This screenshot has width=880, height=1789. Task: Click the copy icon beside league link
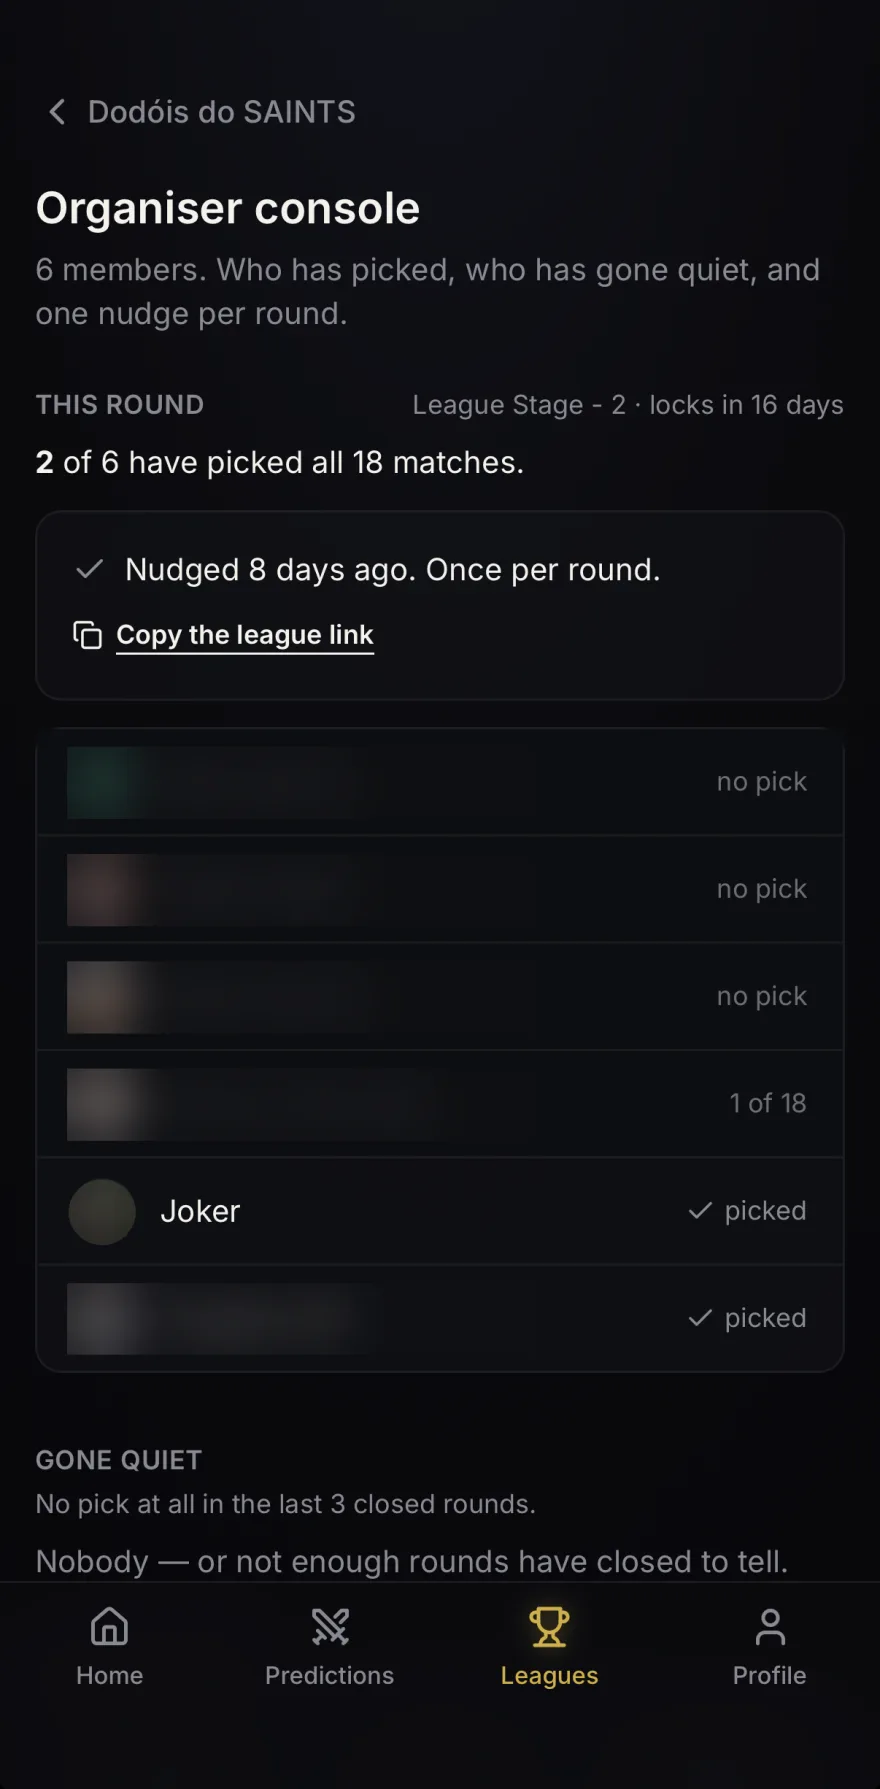pos(88,635)
